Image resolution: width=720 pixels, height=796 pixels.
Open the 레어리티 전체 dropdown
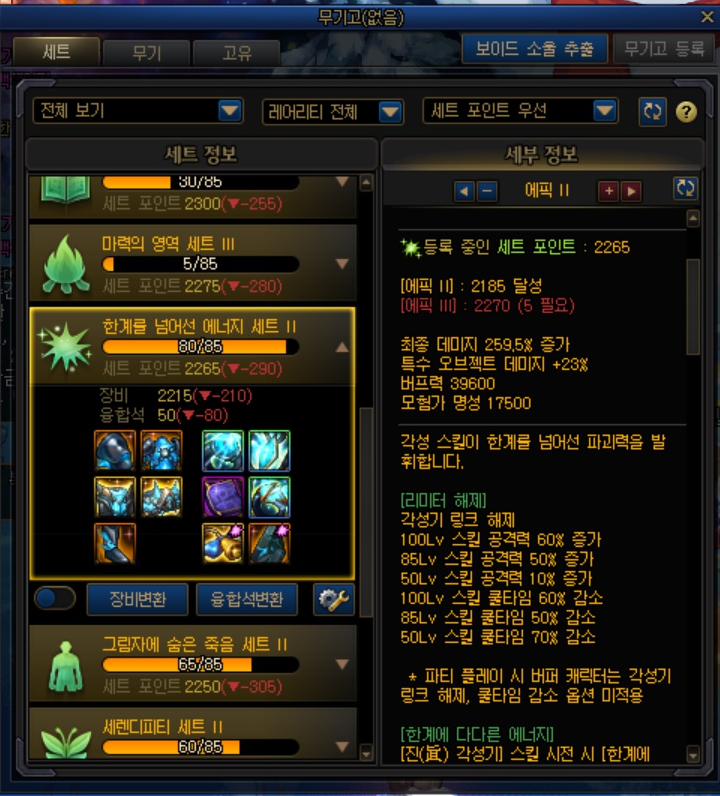click(333, 112)
